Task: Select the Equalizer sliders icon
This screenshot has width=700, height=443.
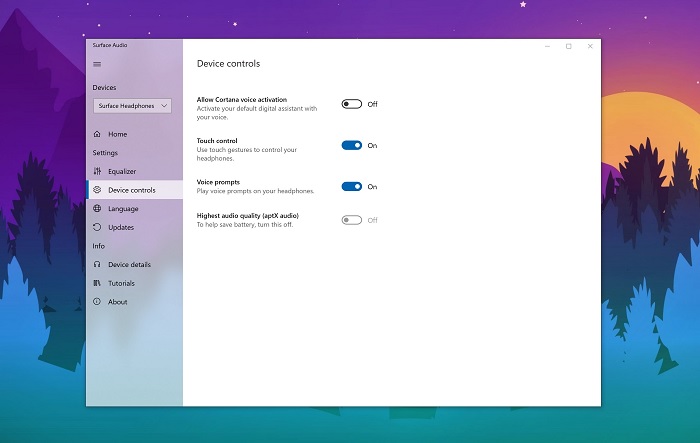Action: pos(97,171)
